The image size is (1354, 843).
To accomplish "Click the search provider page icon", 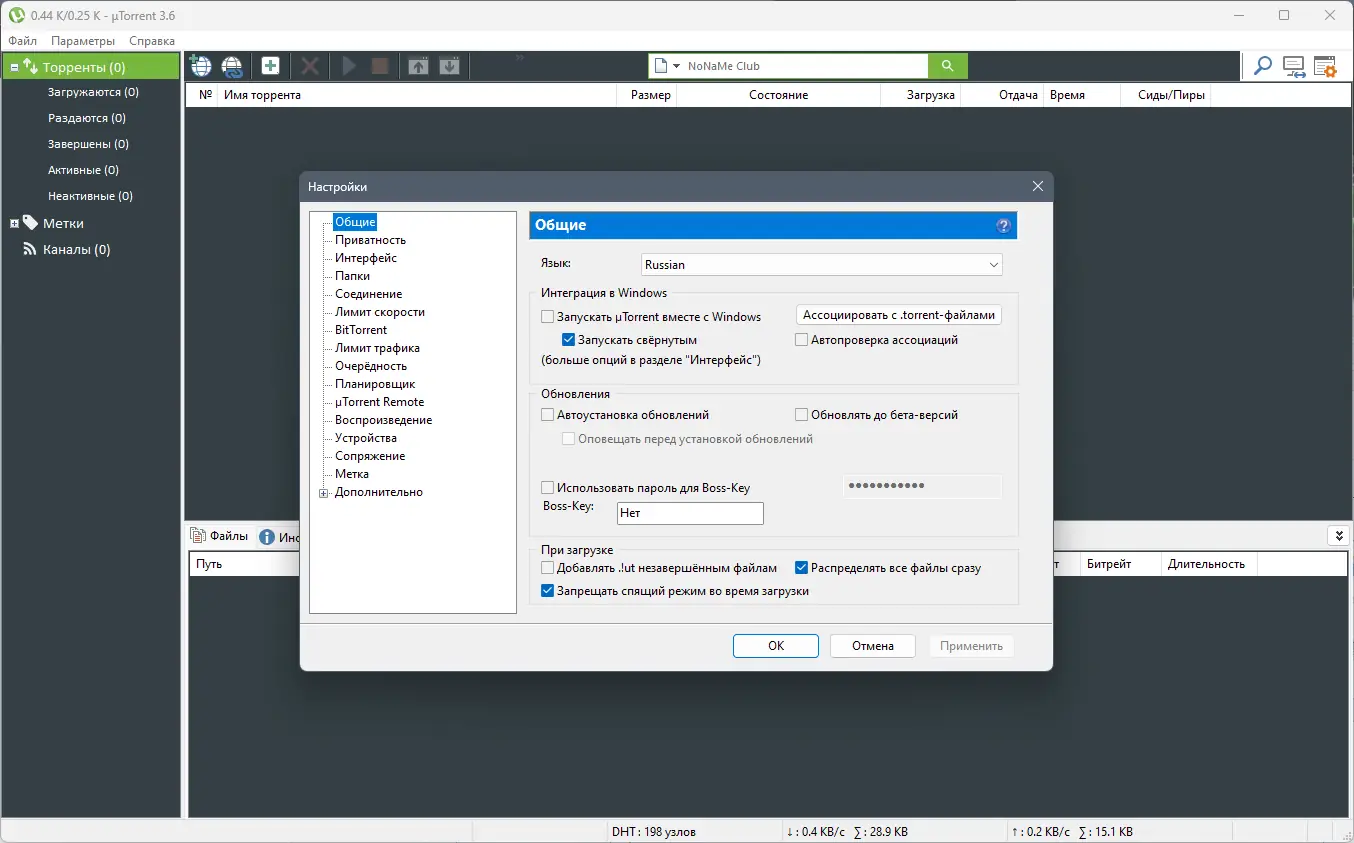I will click(660, 66).
